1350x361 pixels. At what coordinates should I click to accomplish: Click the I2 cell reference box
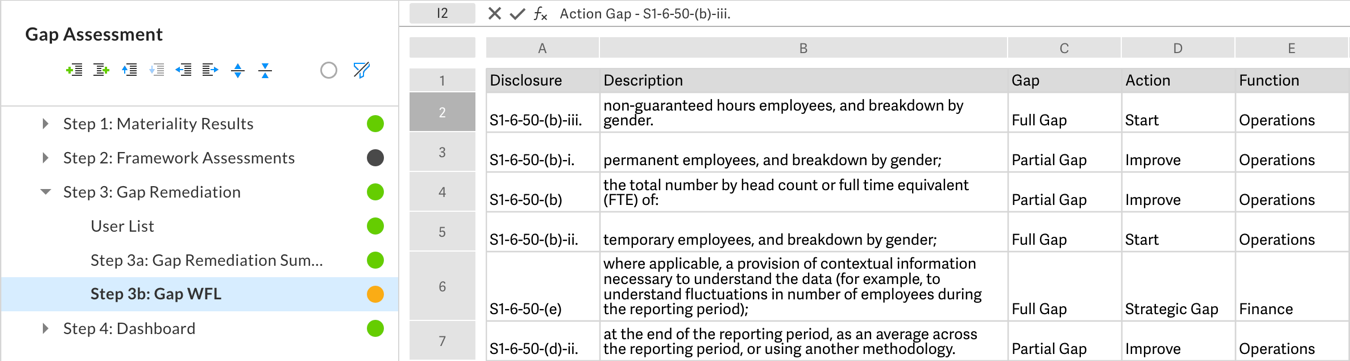[442, 14]
